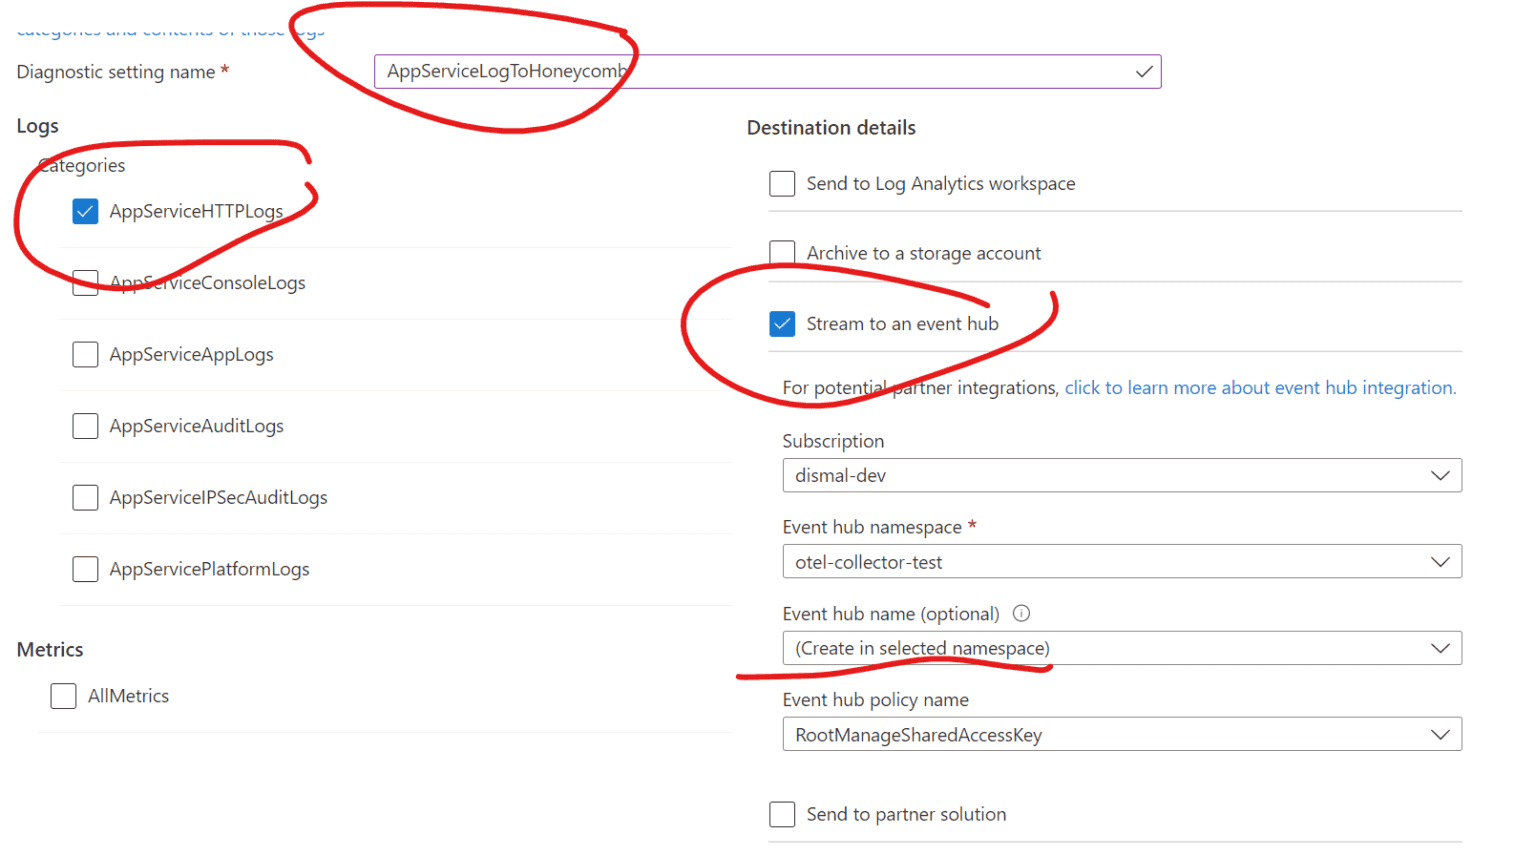Enable Archive to a storage account
This screenshot has width=1536, height=855.
pos(782,253)
